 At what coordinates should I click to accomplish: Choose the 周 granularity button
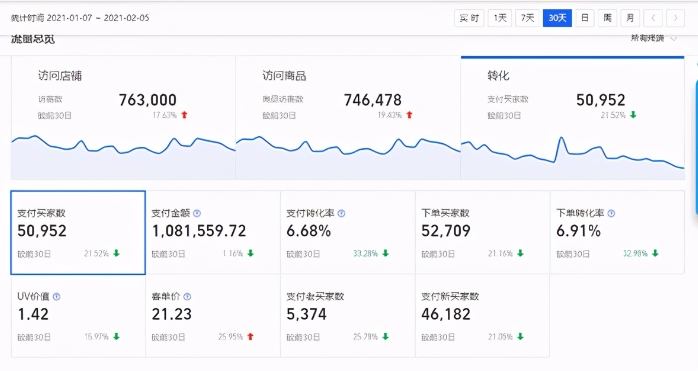pos(607,18)
